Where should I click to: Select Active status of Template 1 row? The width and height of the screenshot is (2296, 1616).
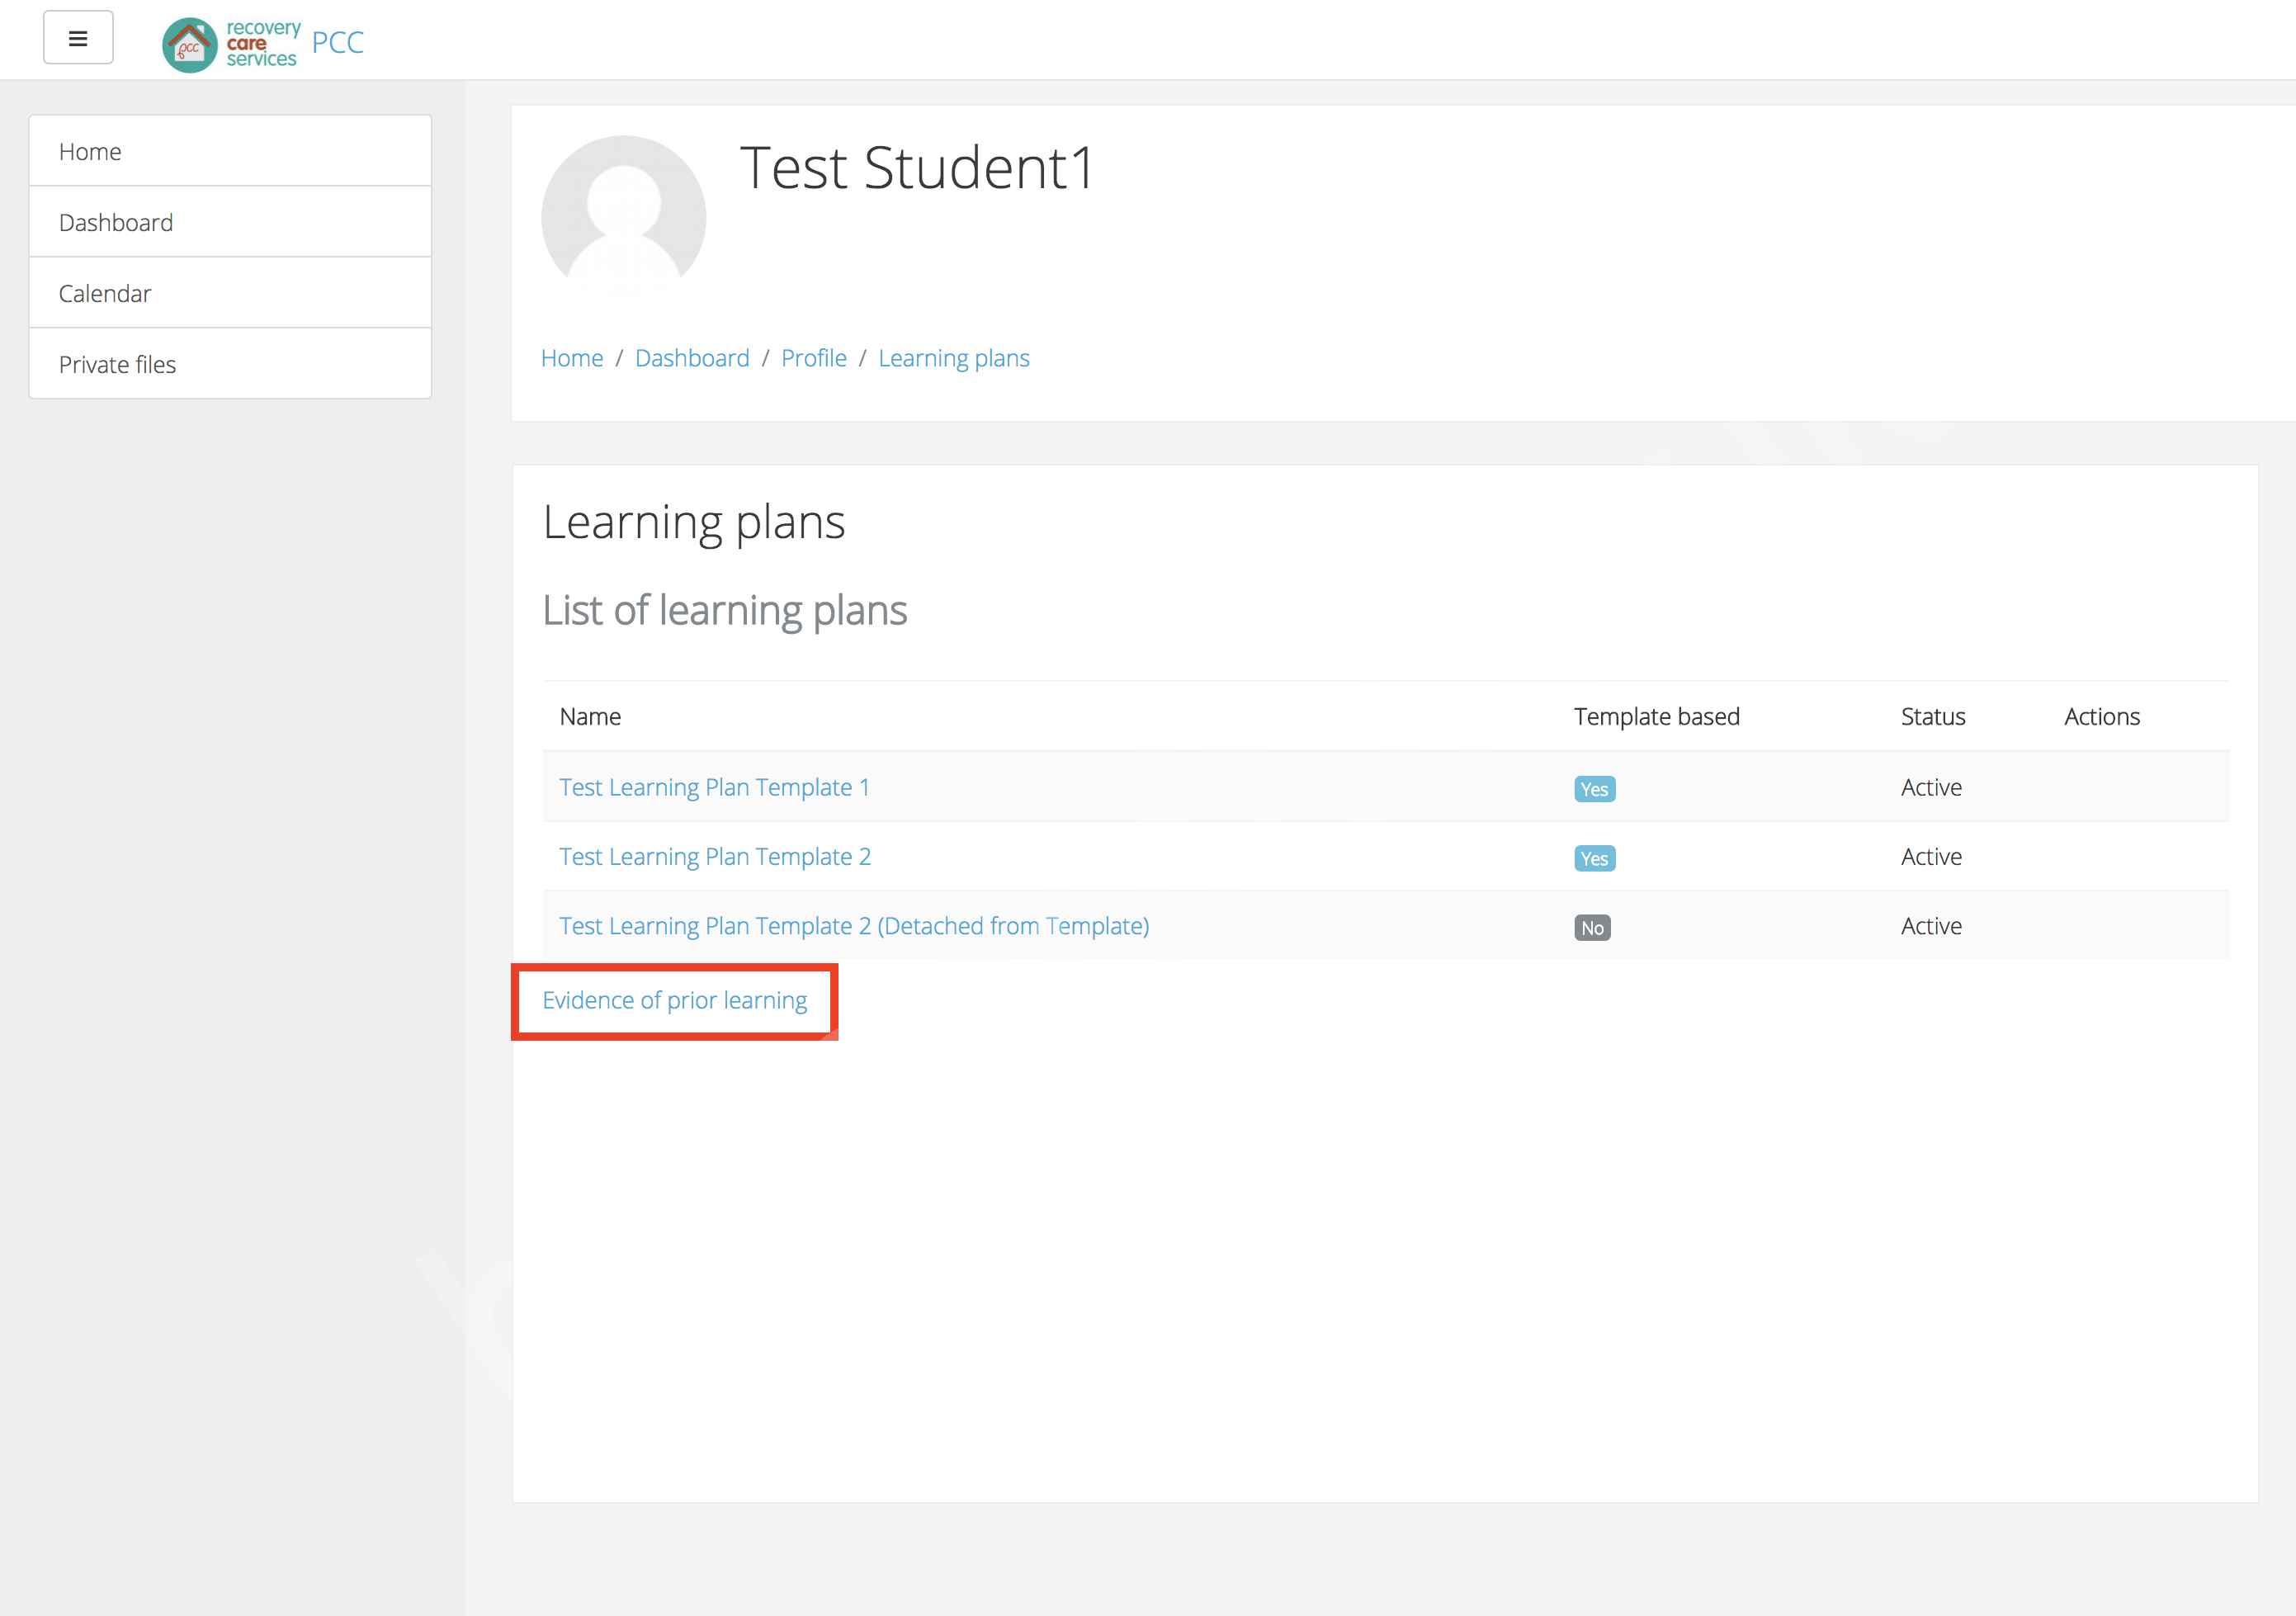click(1931, 787)
